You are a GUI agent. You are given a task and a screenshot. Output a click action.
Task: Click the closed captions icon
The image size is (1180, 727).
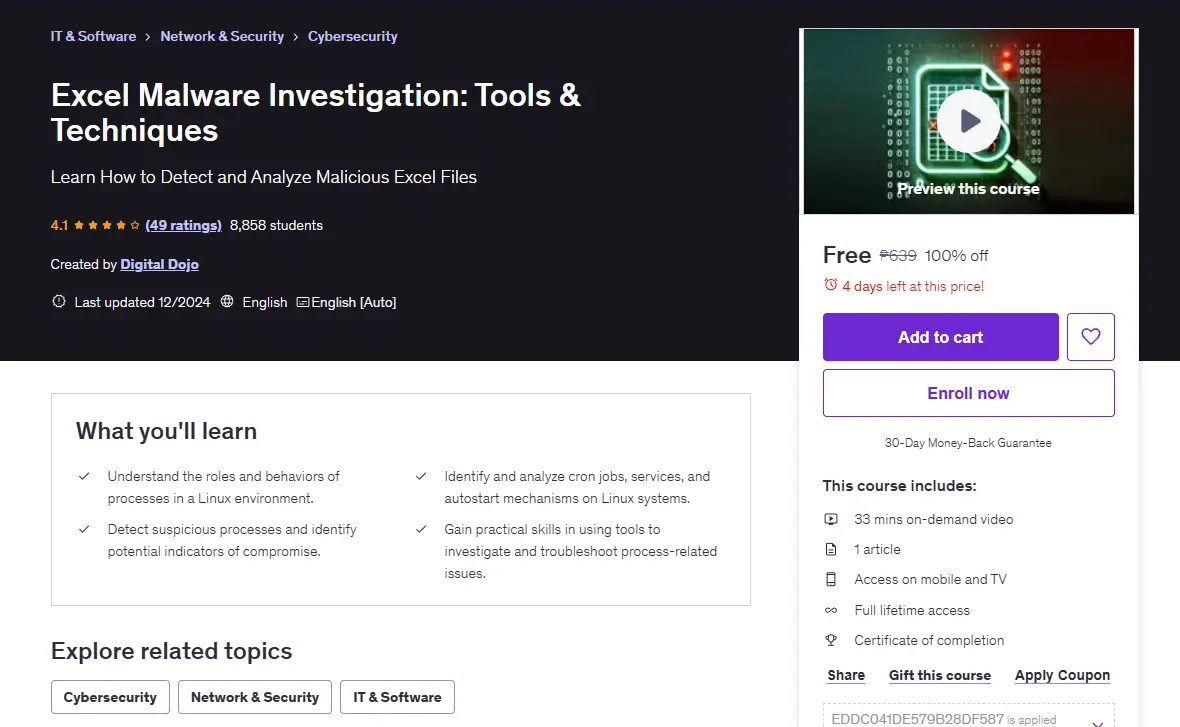point(303,302)
